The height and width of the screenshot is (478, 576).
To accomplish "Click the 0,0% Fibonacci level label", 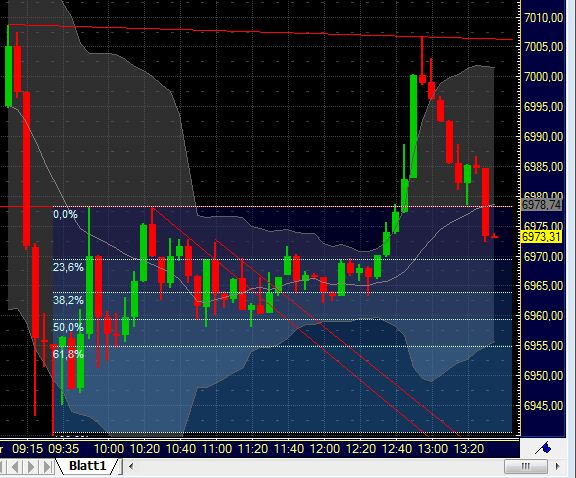I will 65,214.
